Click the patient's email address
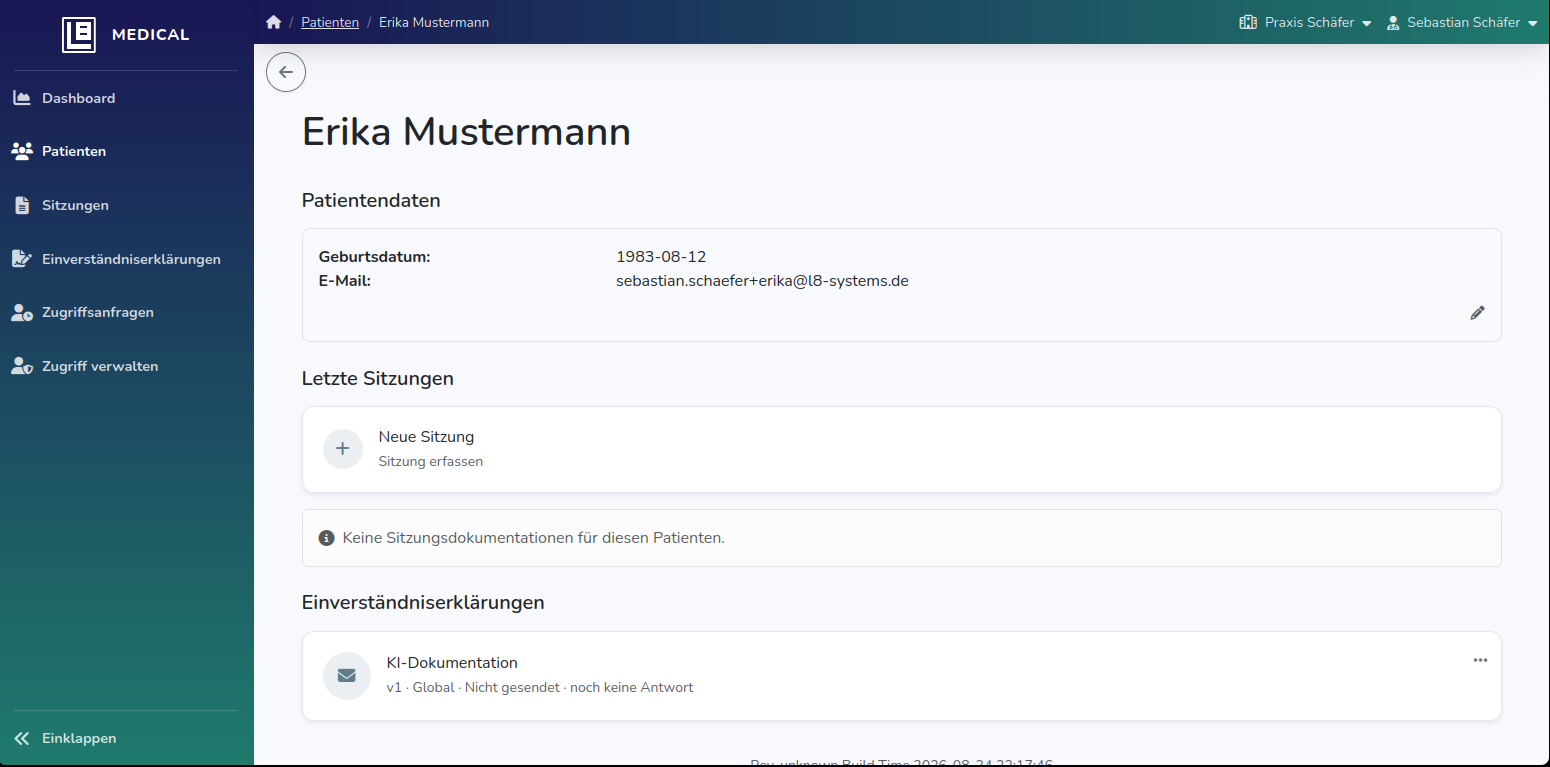1550x767 pixels. pos(762,281)
